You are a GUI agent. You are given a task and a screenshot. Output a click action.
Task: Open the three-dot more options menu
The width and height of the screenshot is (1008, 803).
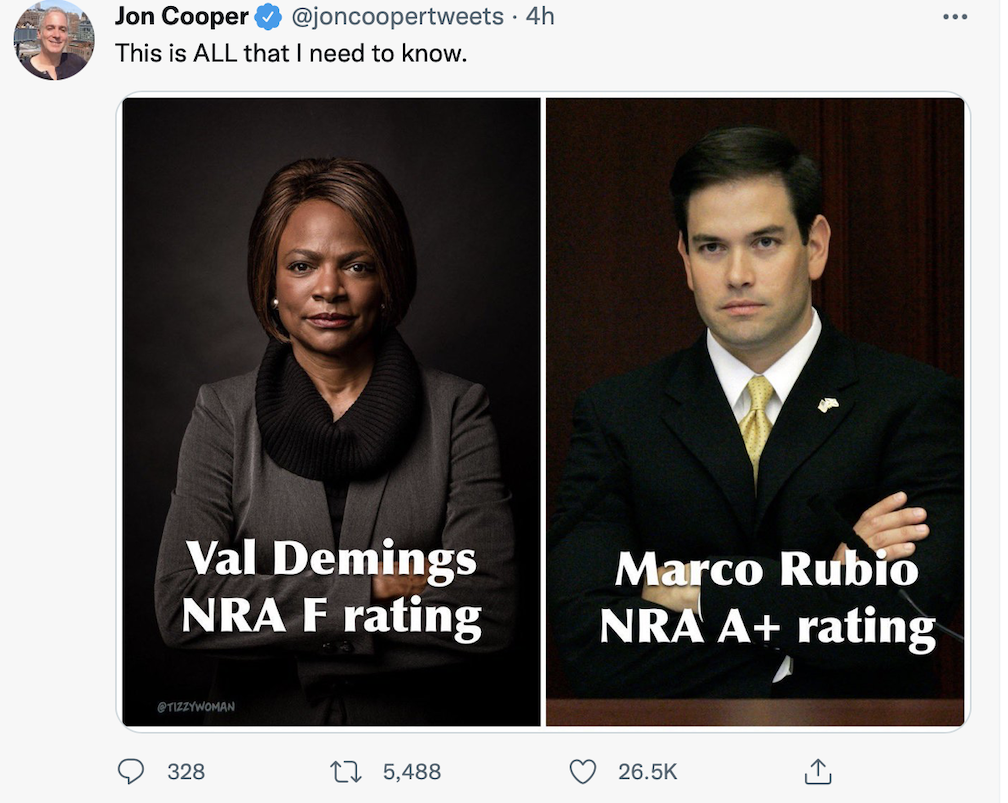point(955,17)
